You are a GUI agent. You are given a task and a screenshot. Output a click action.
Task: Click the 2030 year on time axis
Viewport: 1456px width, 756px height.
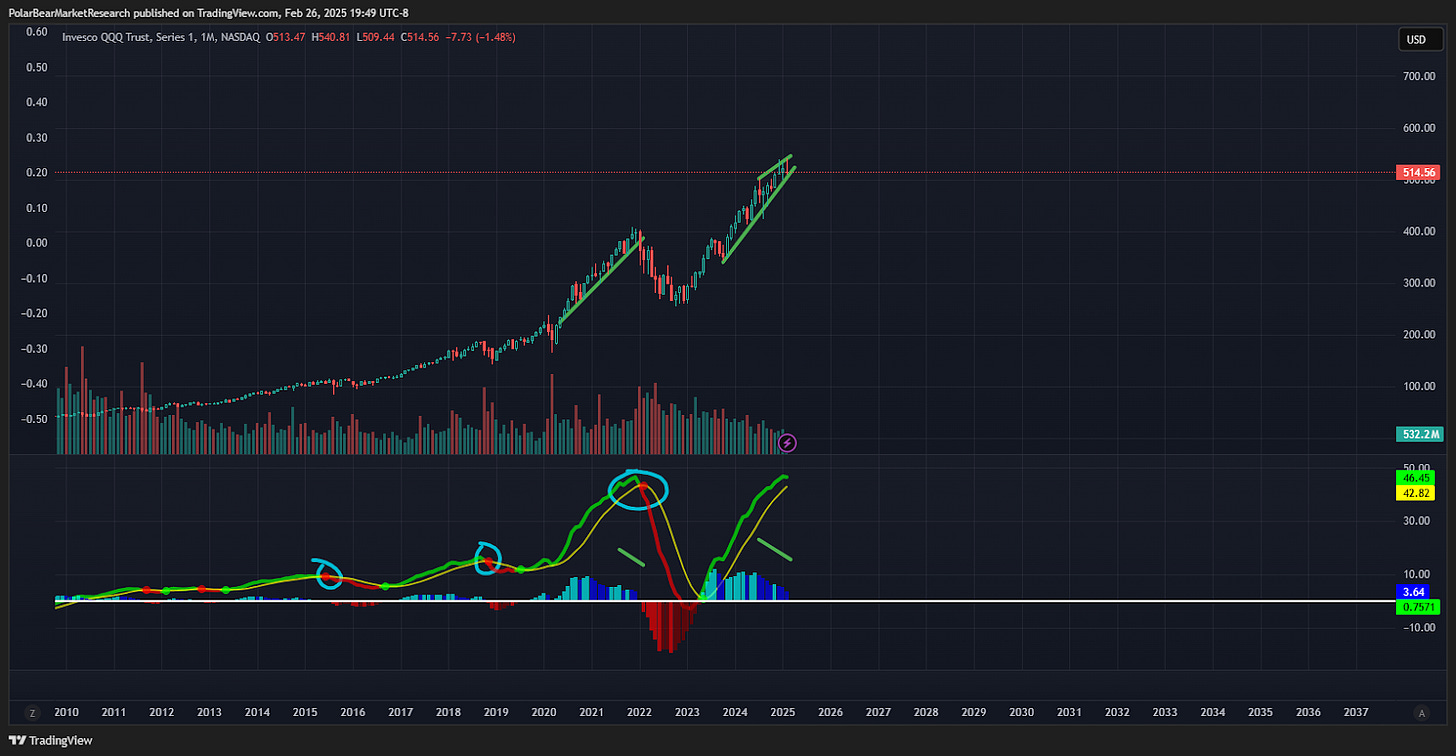pyautogui.click(x=1022, y=713)
